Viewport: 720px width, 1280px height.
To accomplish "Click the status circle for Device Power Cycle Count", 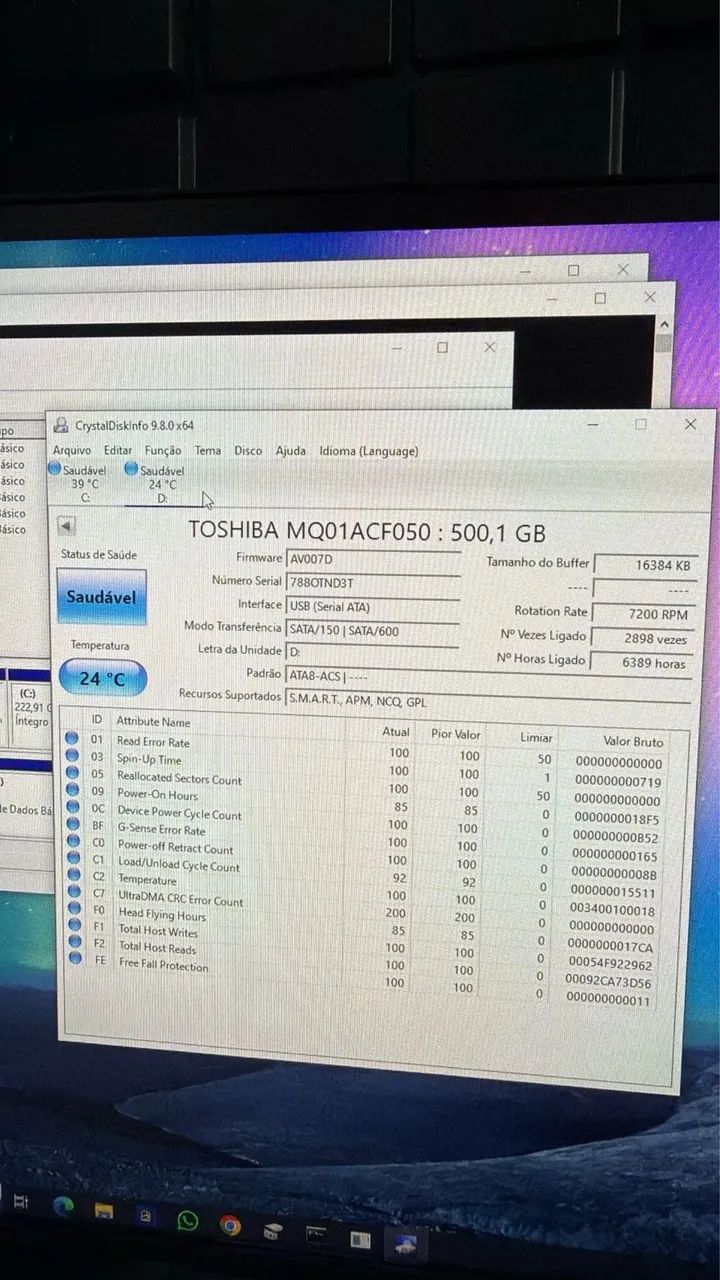I will [x=72, y=807].
